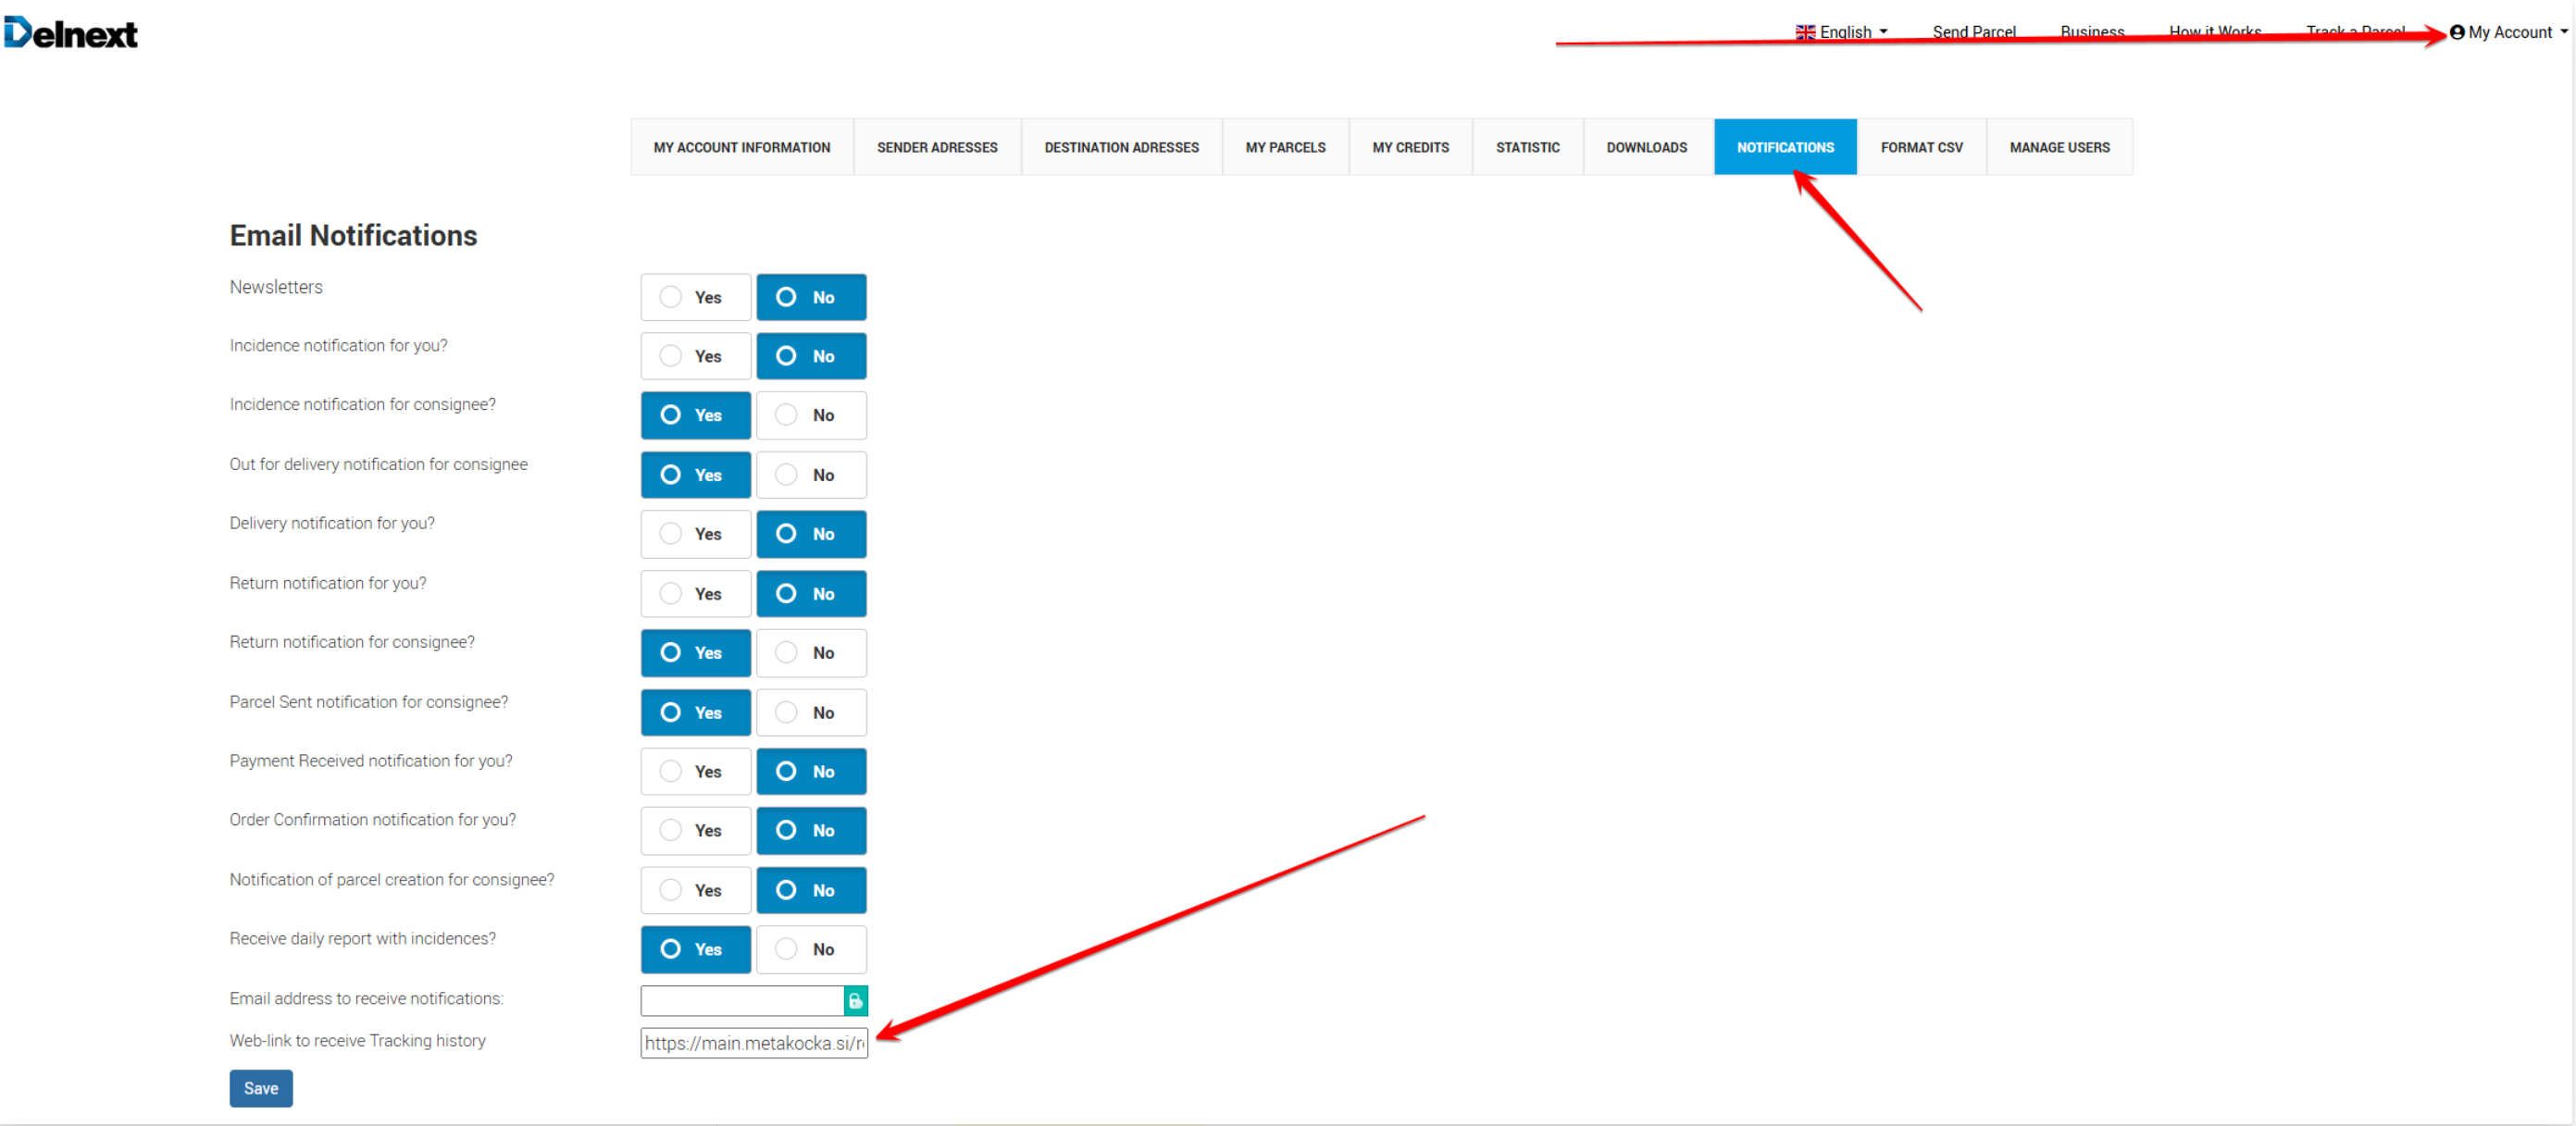Select No for Parcel Sent notification
The image size is (2576, 1126).
811,712
